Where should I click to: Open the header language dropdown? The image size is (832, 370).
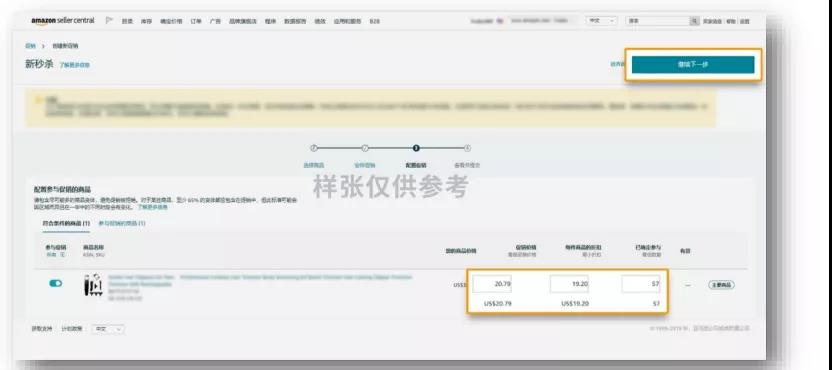coord(601,21)
